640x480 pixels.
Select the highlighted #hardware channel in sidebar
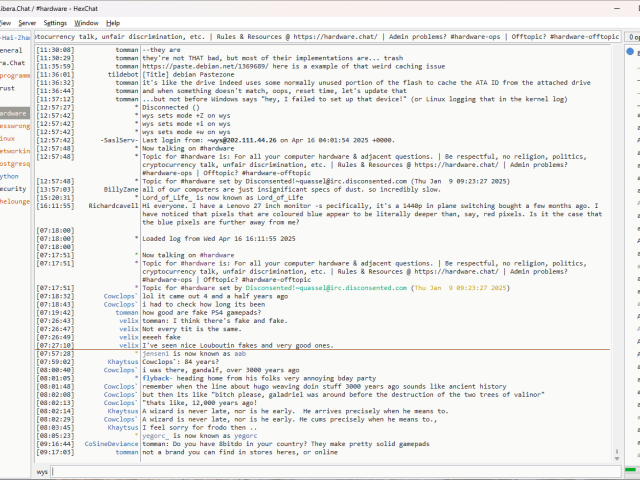point(14,113)
